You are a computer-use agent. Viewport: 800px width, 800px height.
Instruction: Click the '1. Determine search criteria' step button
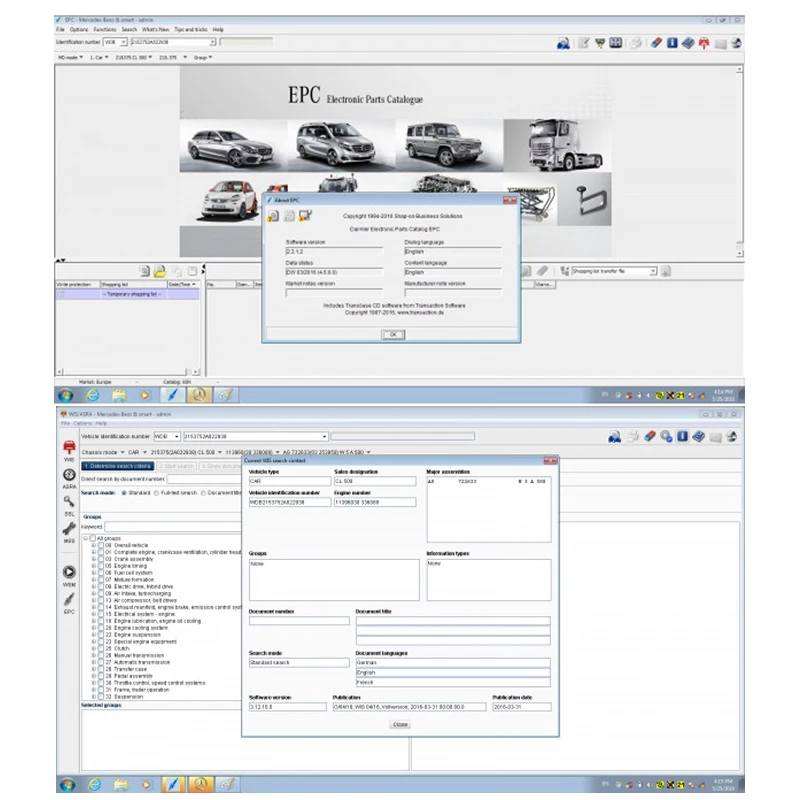(118, 466)
